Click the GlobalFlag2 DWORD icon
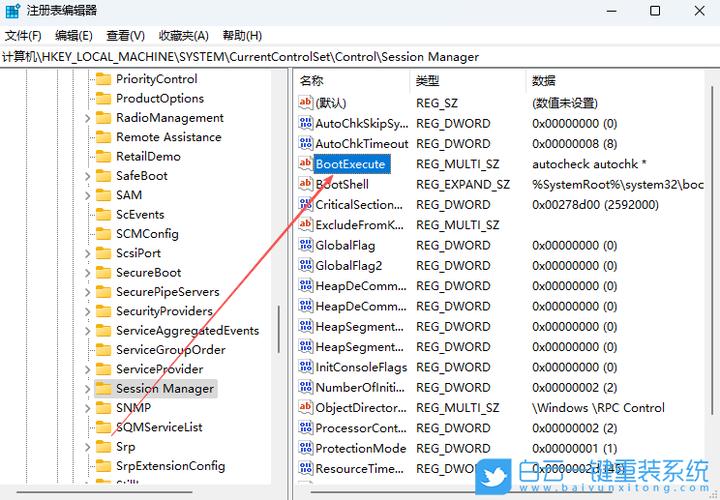Viewport: 720px width, 500px height. [x=305, y=265]
